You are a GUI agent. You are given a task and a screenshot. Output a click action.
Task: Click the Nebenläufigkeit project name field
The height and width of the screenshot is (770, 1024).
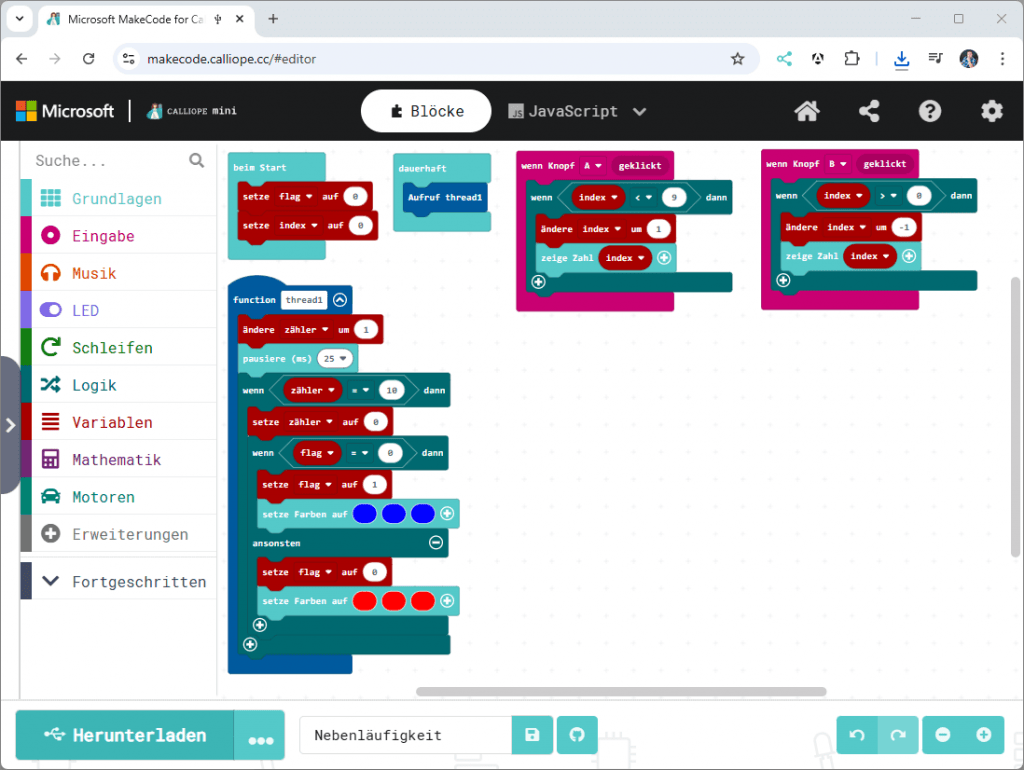[404, 735]
